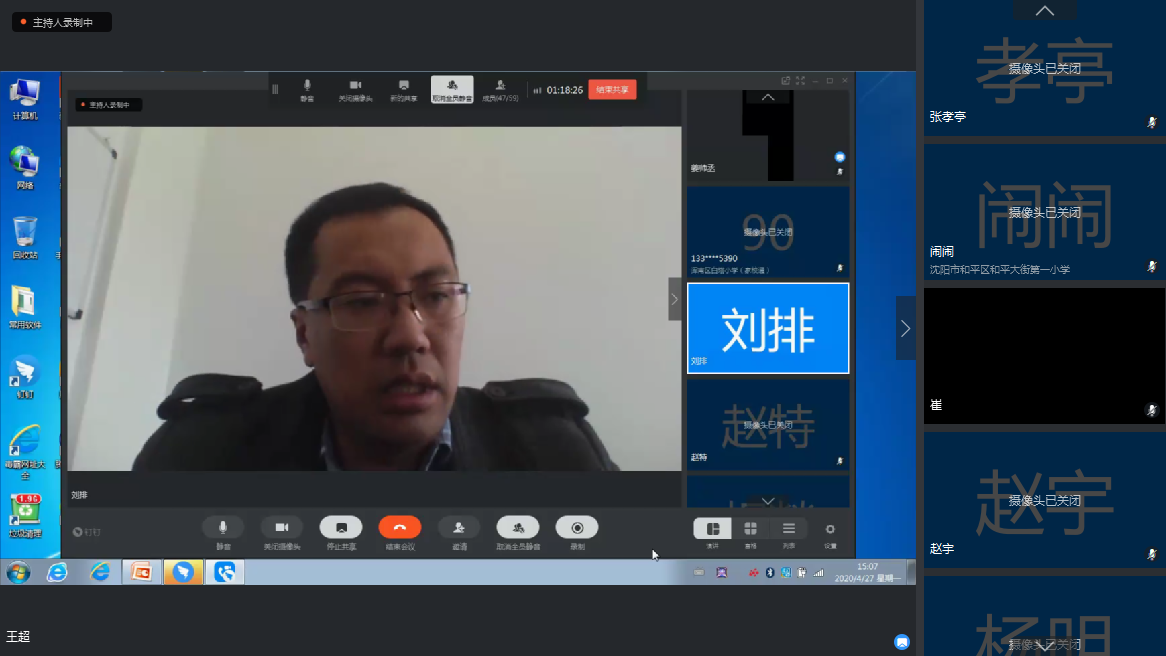This screenshot has height=656, width=1166.
Task: Click the 邀请 invite icon in meeting controls
Action: (459, 528)
